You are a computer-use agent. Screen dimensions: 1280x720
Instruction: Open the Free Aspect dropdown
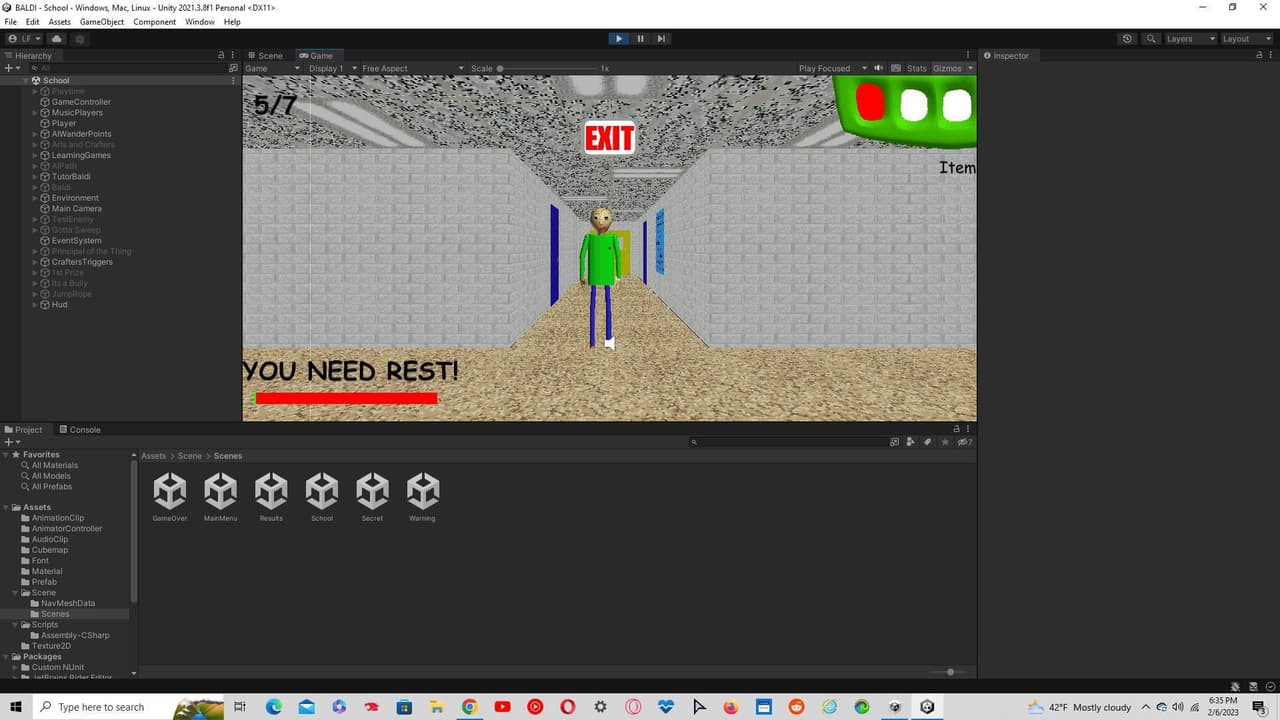(412, 69)
